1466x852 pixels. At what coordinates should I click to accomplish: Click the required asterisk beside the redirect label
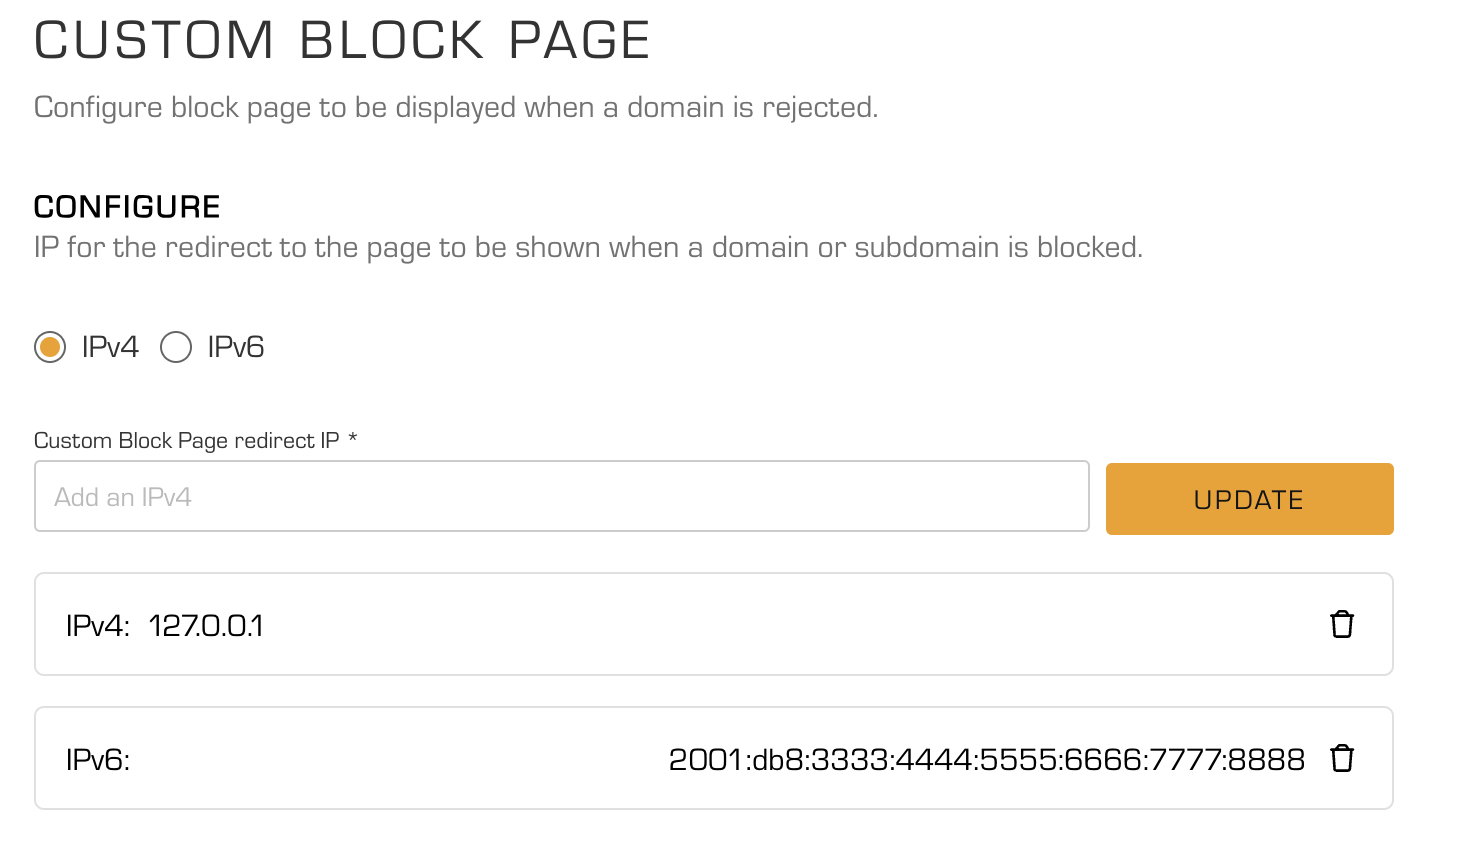353,438
